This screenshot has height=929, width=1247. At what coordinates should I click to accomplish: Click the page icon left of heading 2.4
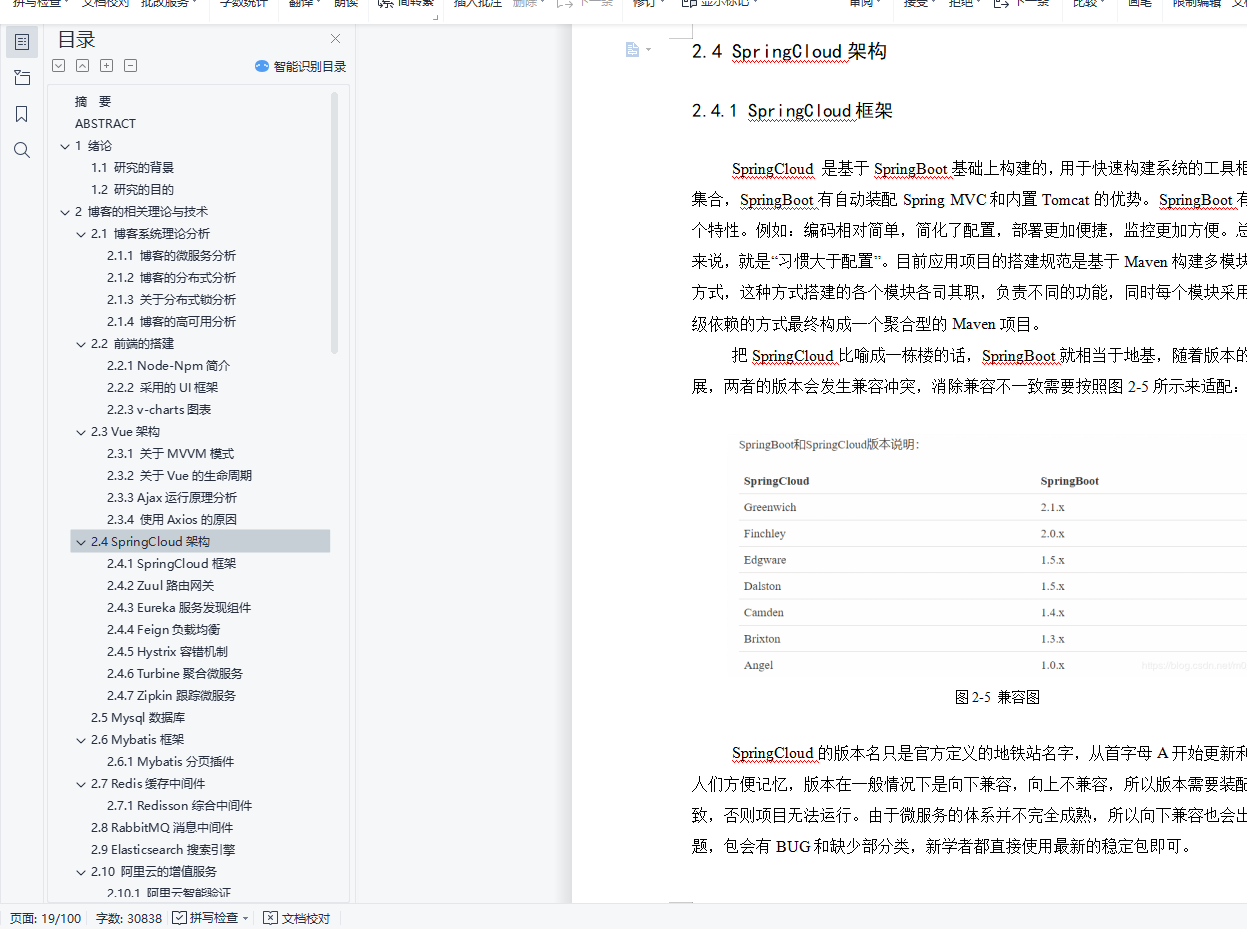tap(632, 50)
